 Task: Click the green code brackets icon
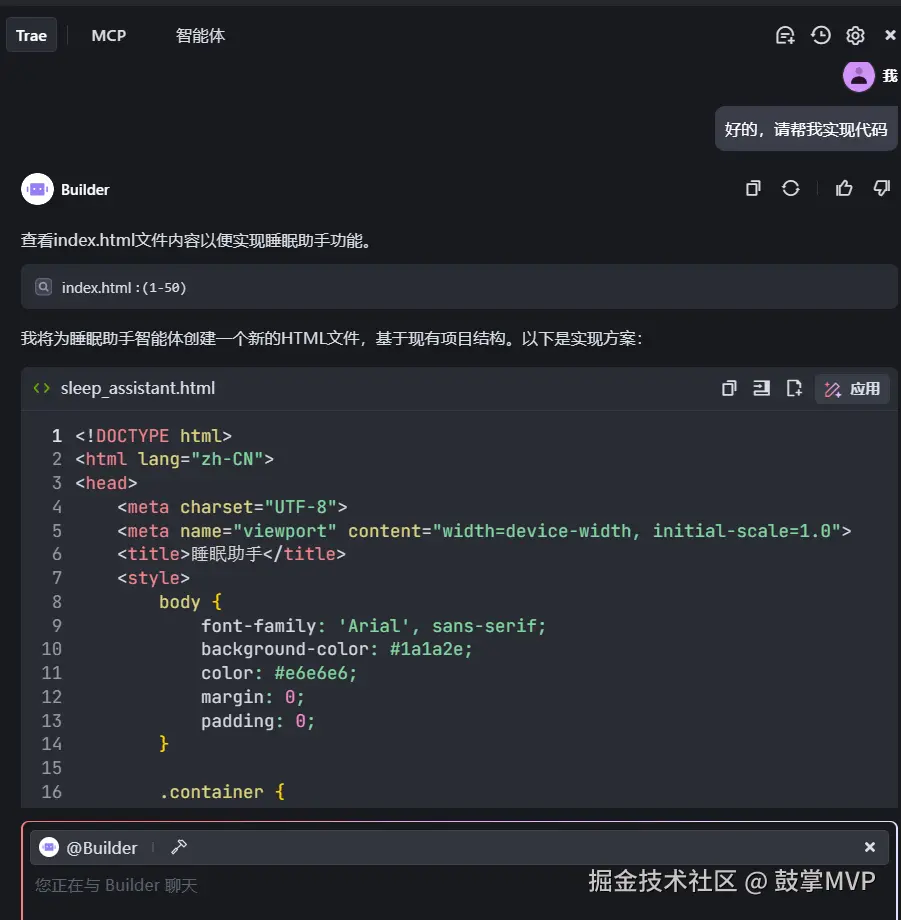[x=42, y=388]
